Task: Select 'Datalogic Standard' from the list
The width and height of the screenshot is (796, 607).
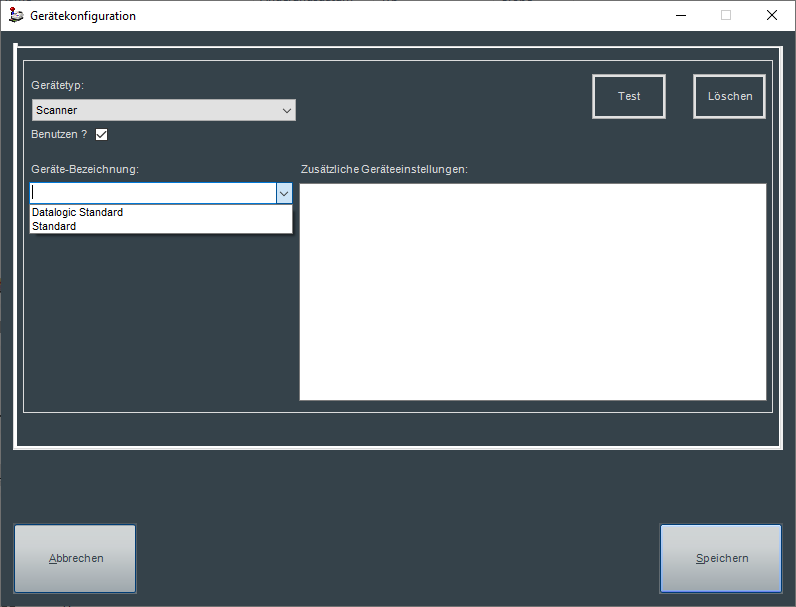Action: tap(78, 212)
